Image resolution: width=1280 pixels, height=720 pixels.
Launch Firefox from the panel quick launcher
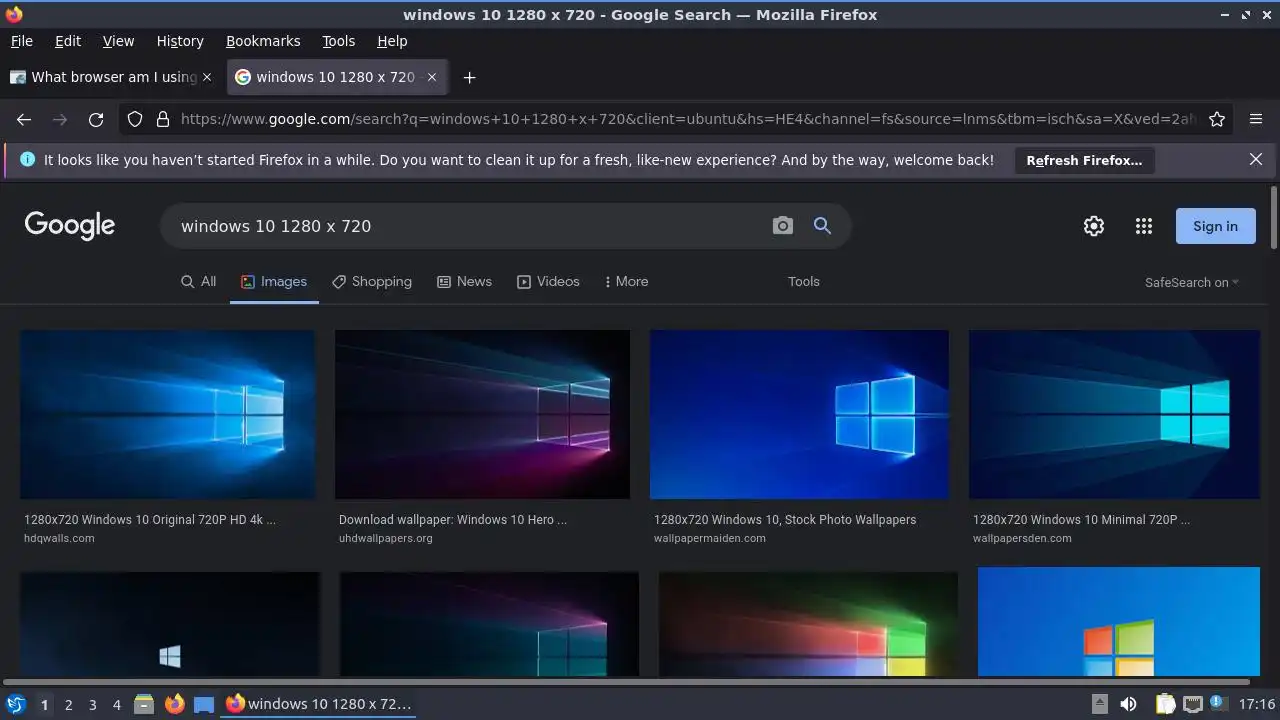[174, 704]
